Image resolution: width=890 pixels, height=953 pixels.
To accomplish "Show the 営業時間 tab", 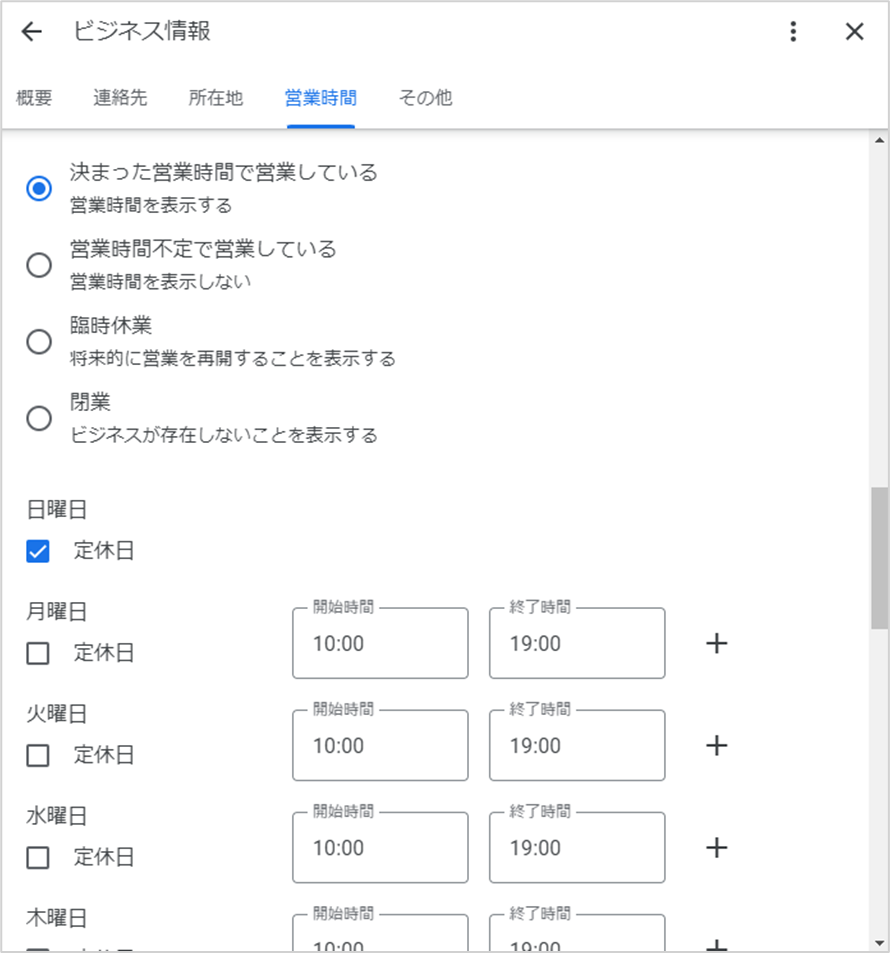I will coord(321,98).
